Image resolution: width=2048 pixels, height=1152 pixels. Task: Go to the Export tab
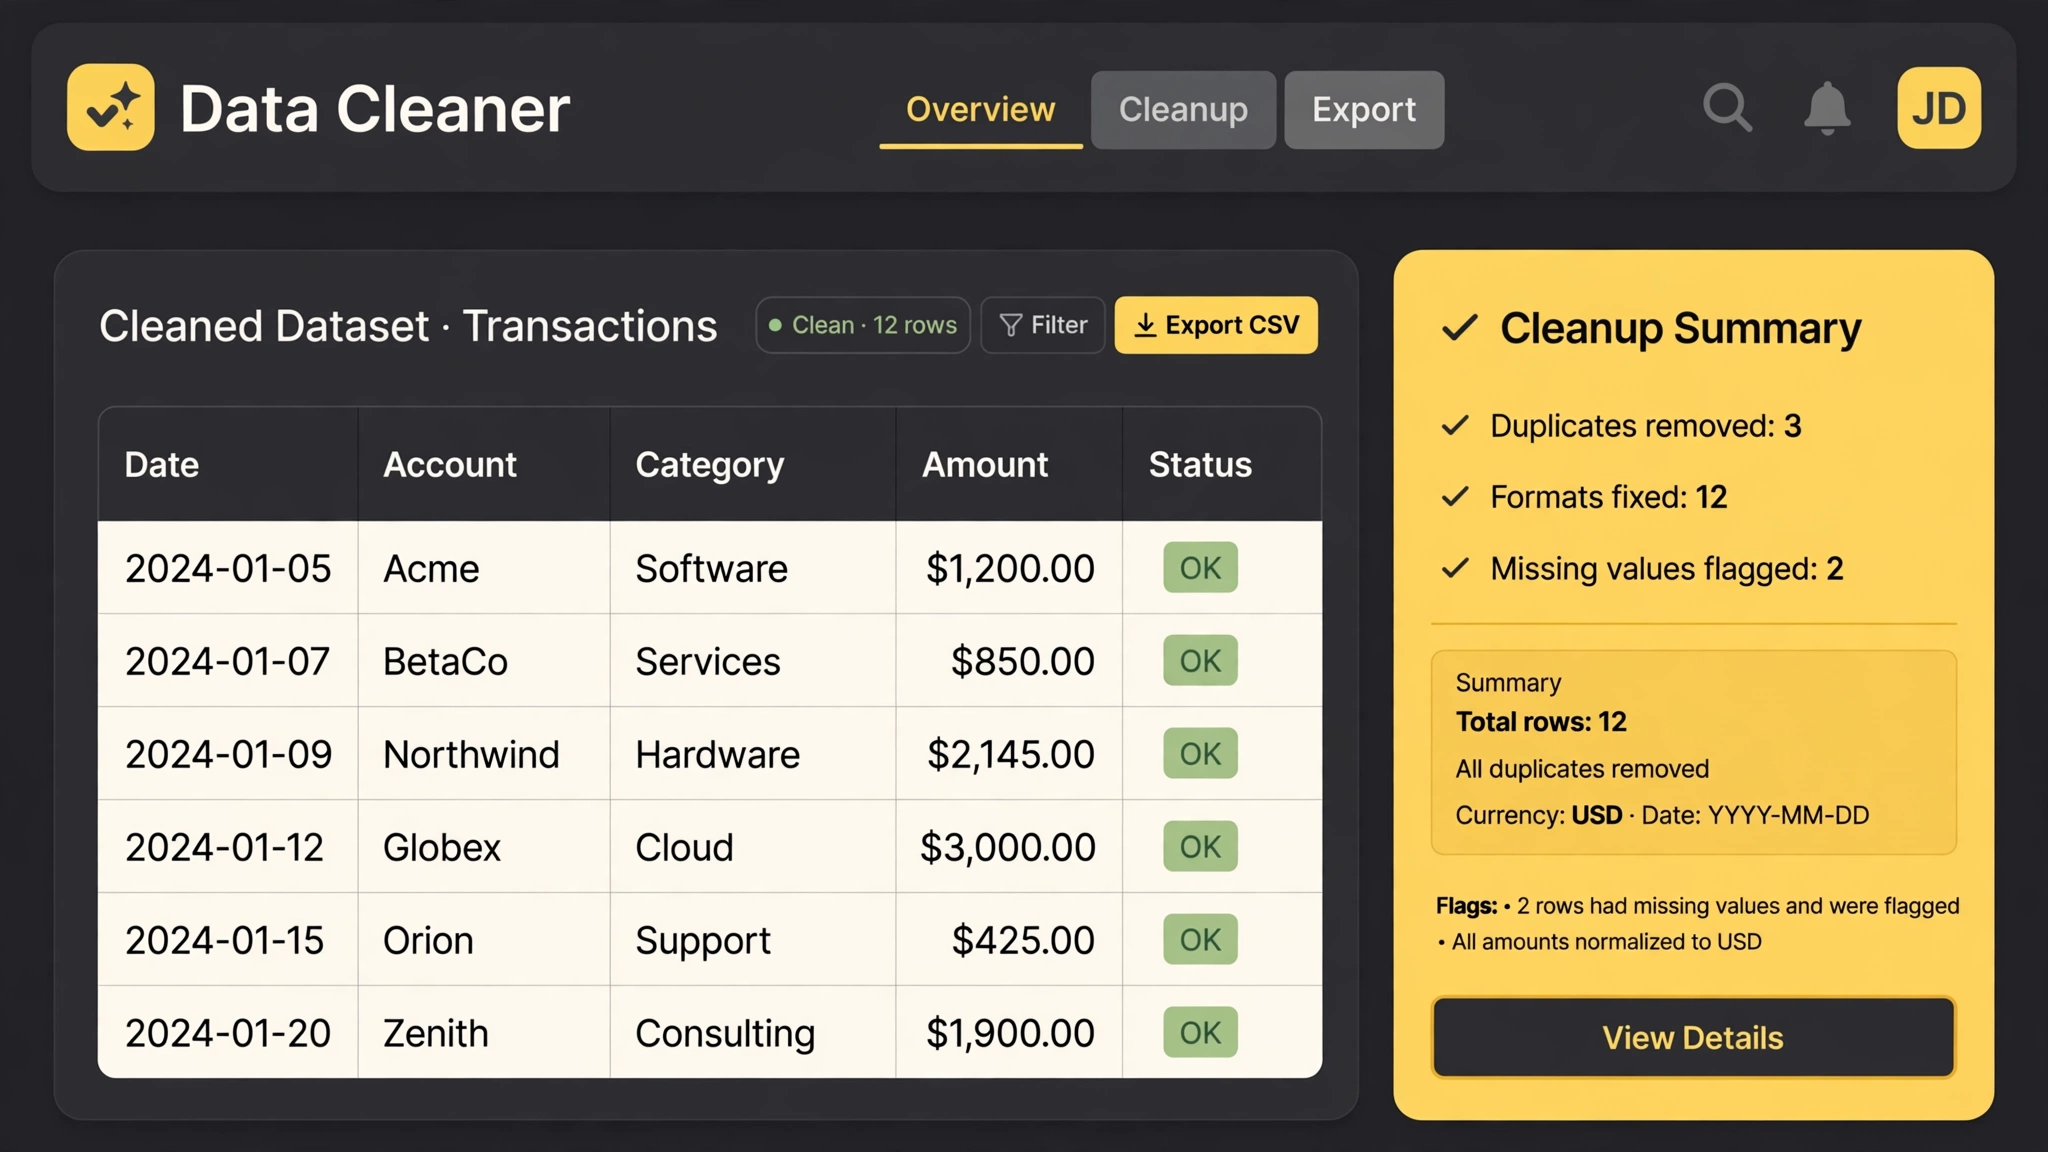click(x=1364, y=109)
